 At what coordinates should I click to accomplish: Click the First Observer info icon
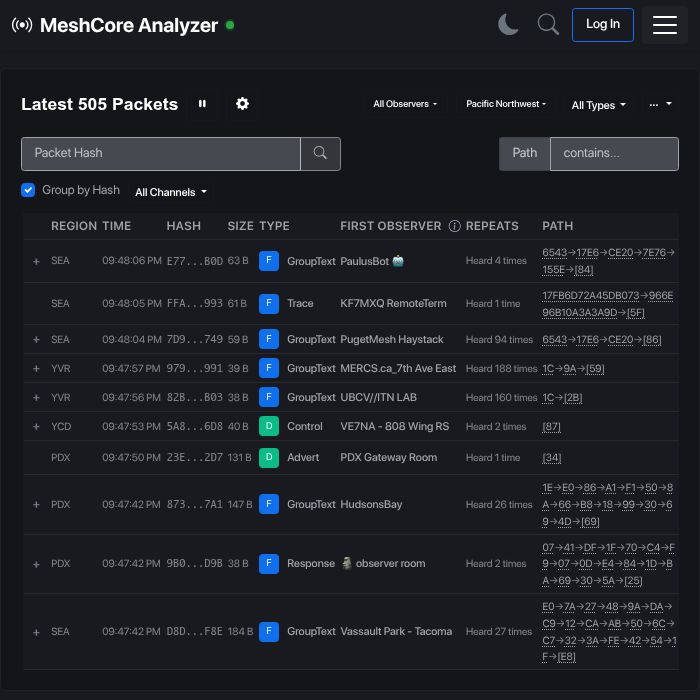(x=454, y=226)
